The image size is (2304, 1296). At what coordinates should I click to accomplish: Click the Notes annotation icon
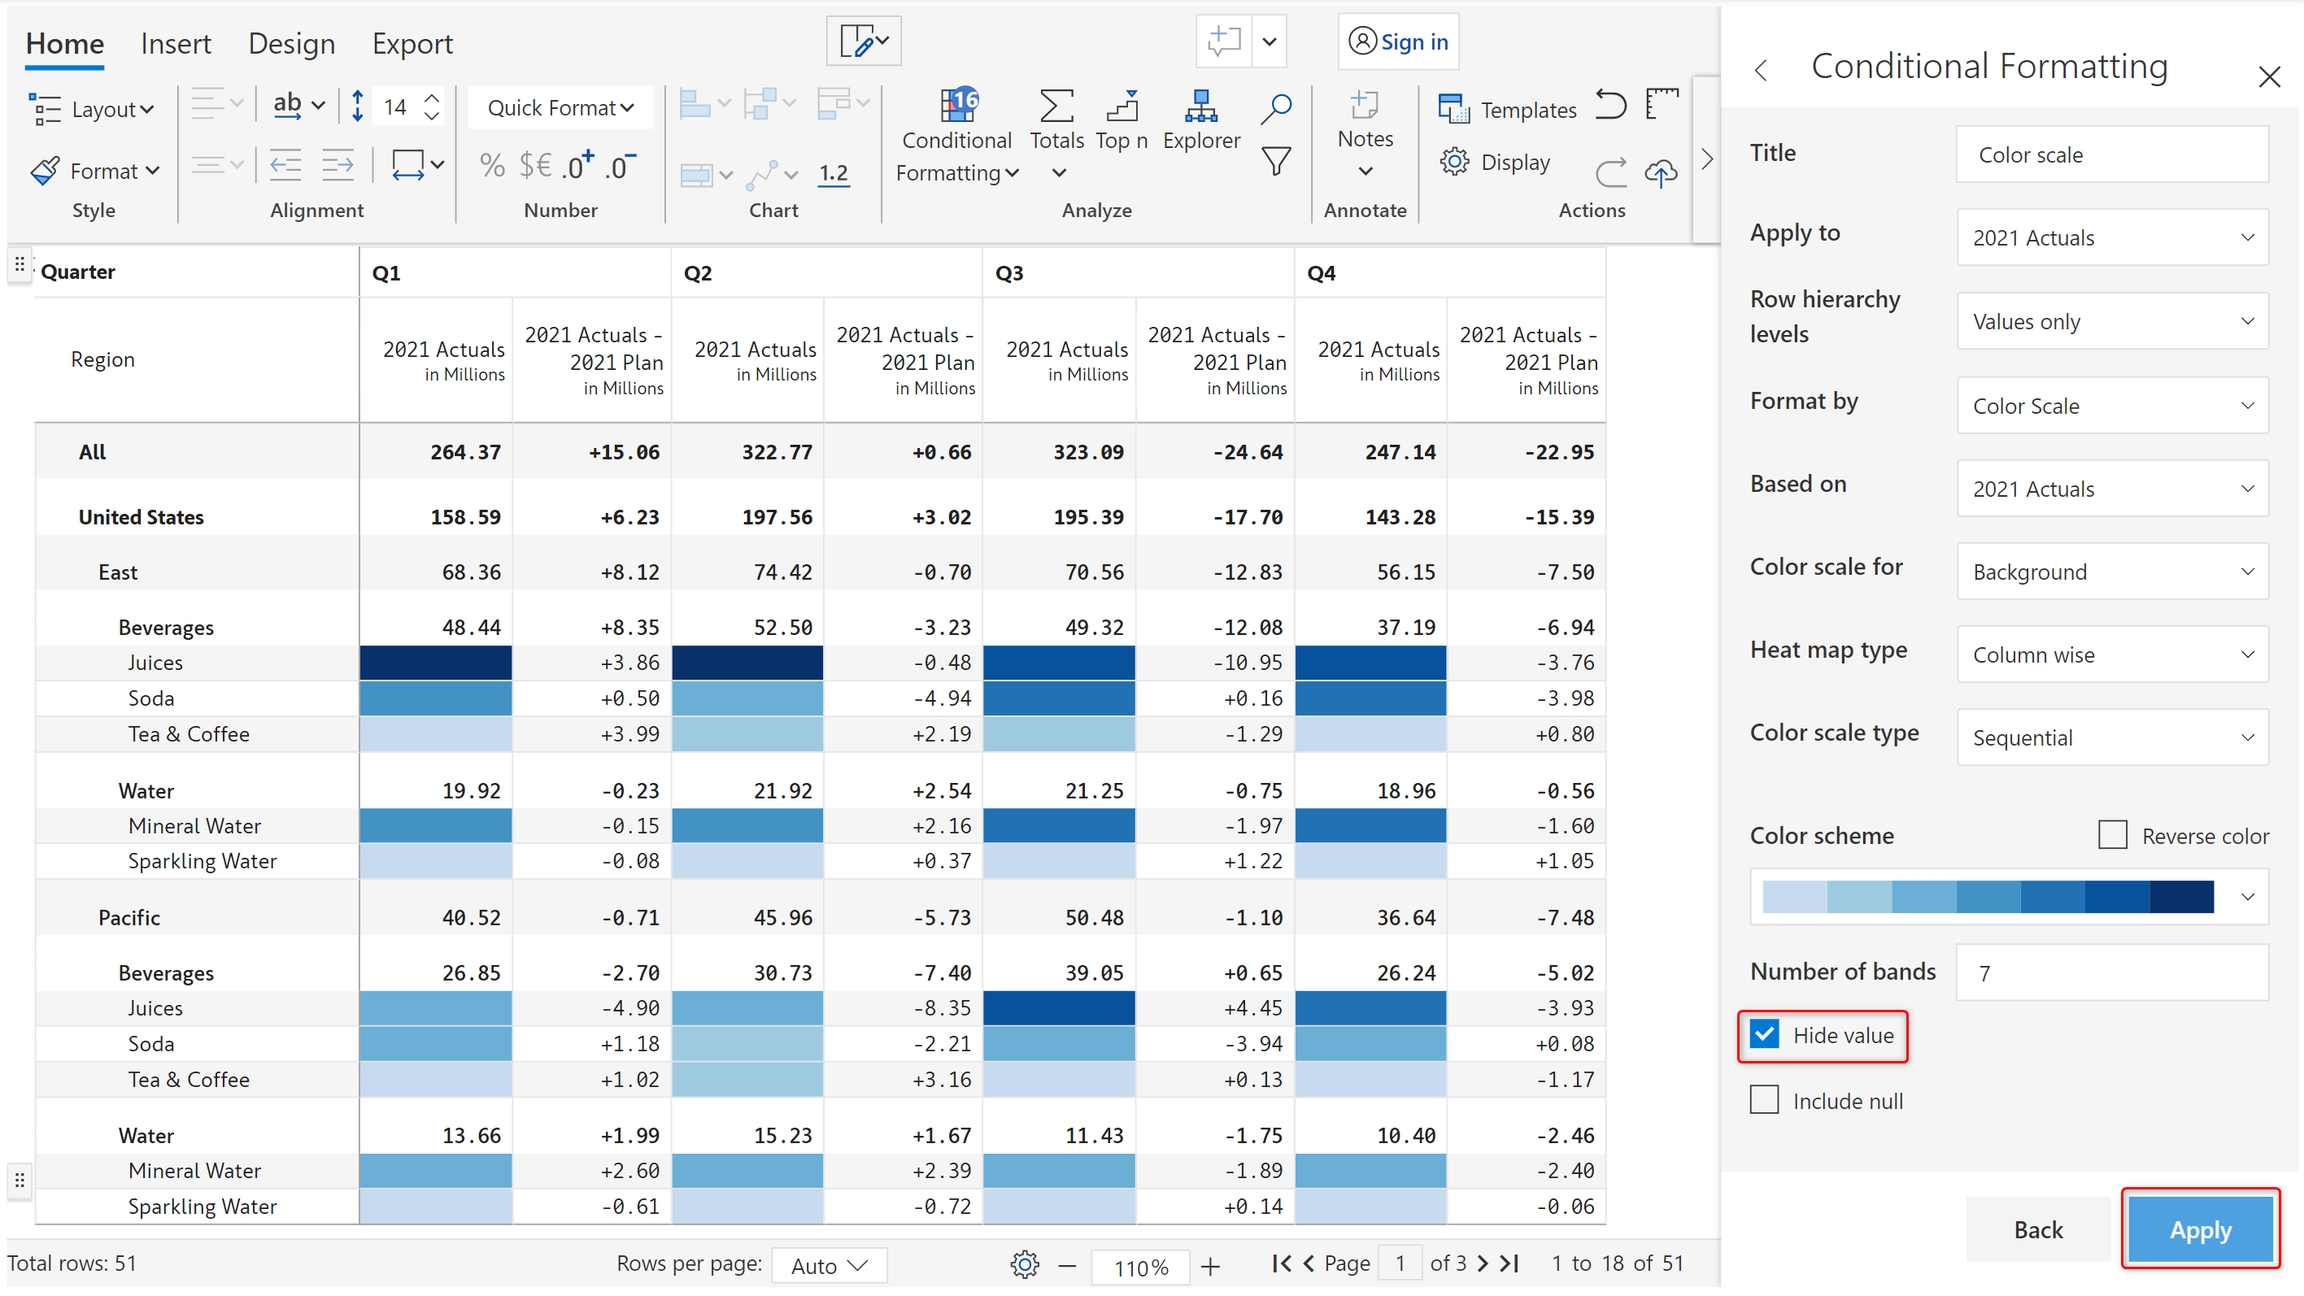(x=1364, y=106)
